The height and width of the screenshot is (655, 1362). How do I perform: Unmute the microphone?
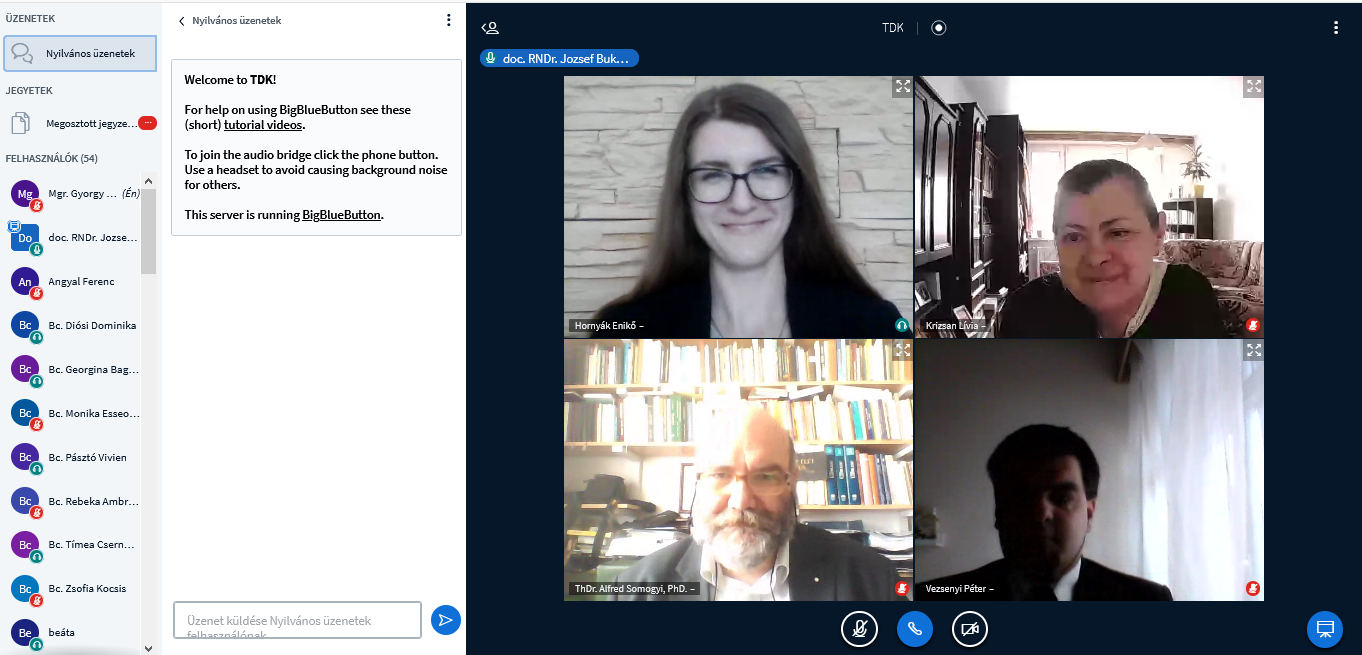(x=859, y=628)
